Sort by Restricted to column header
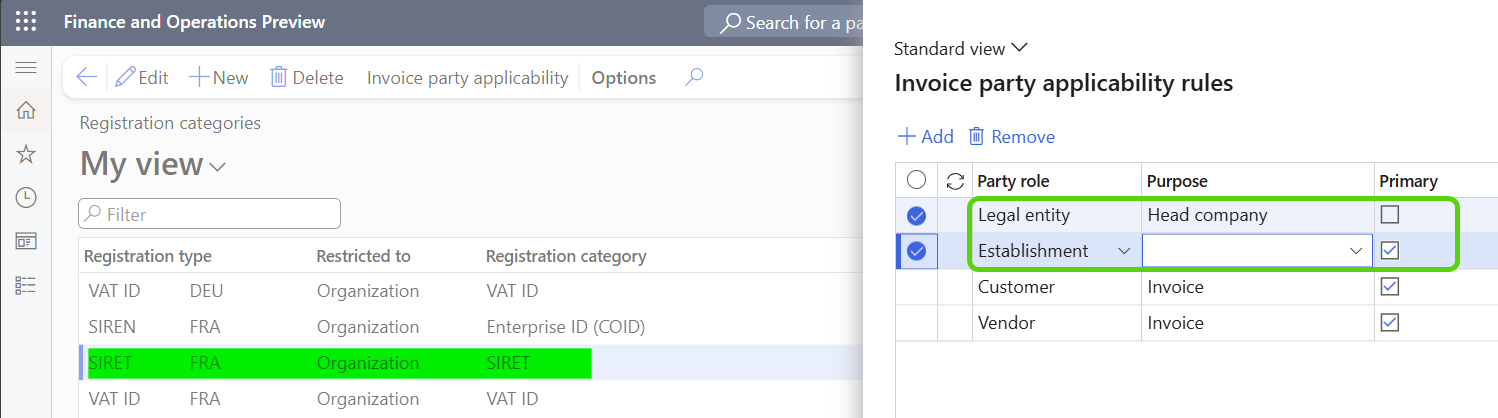Viewport: 1498px width, 418px height. 363,256
